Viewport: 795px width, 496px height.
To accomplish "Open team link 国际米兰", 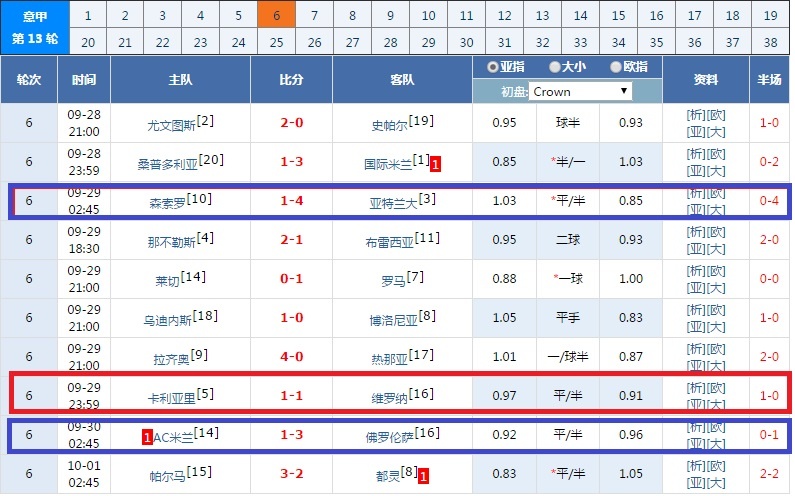I will click(x=388, y=164).
